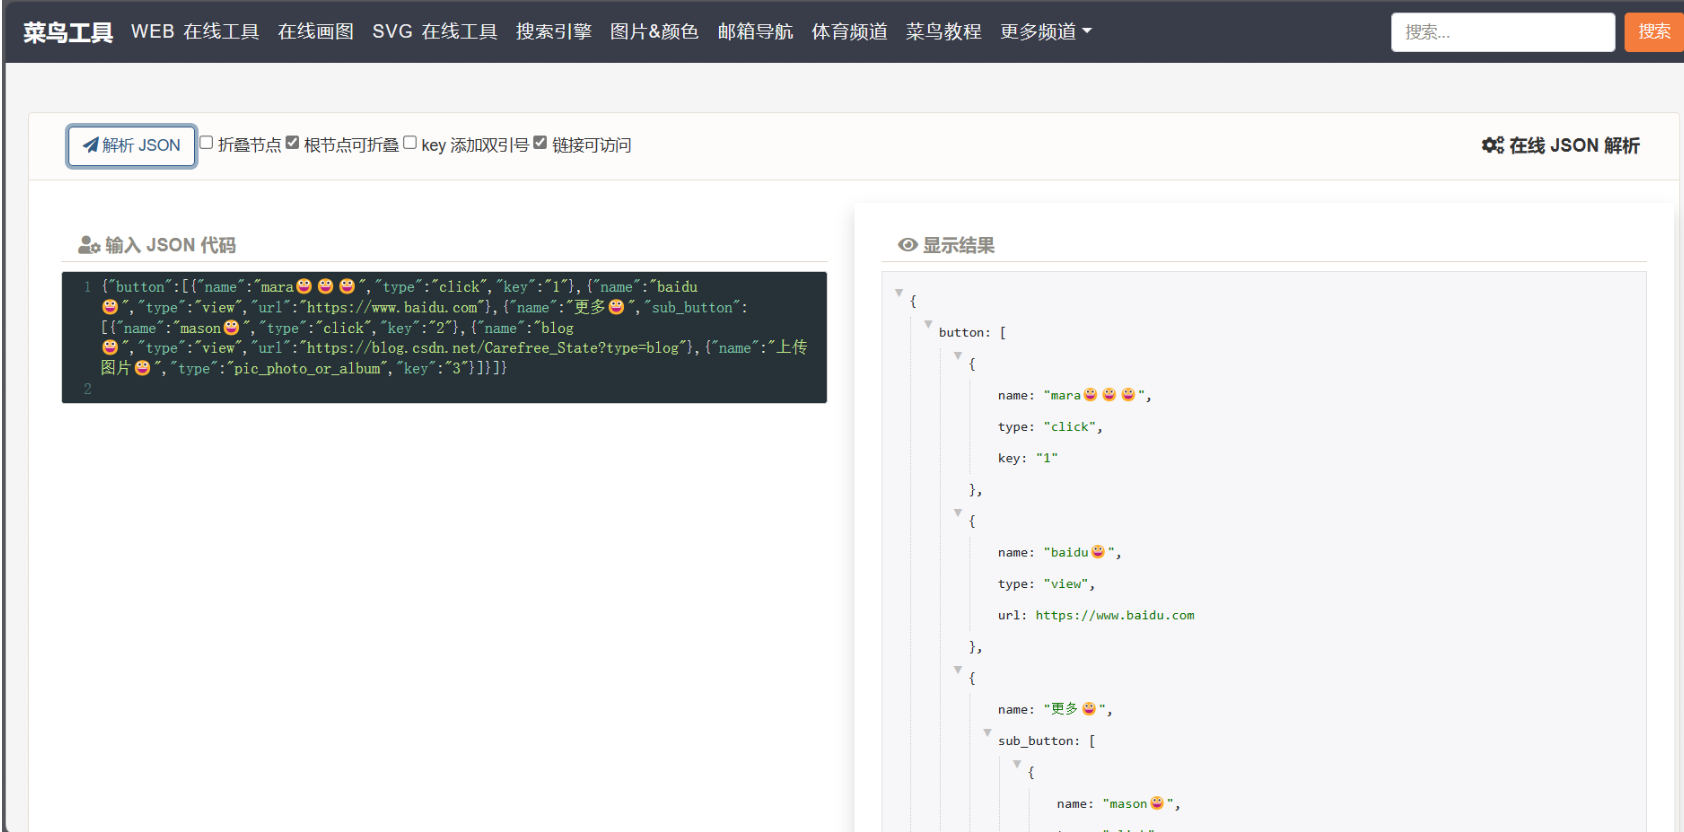This screenshot has height=832, width=1684.
Task: Focus the 搜索 text input field
Action: (1502, 32)
